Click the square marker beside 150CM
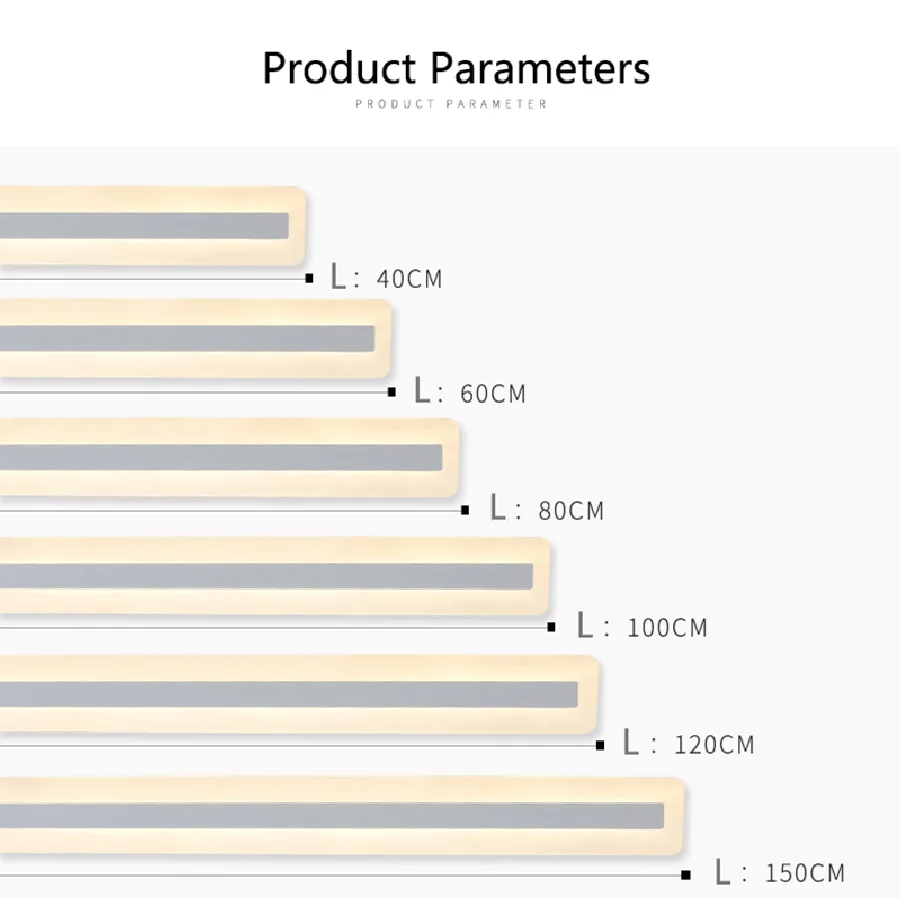Screen dimensions: 900x900 (686, 874)
